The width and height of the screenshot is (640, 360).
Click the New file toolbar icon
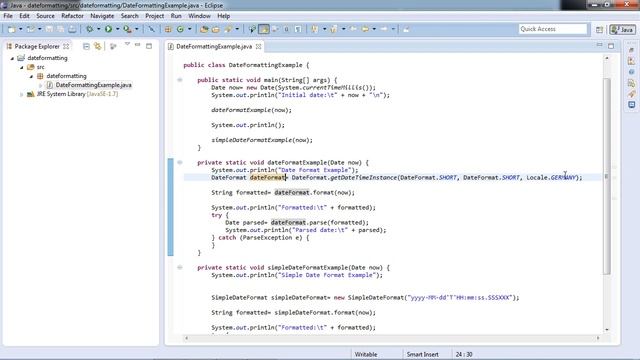click(11, 29)
